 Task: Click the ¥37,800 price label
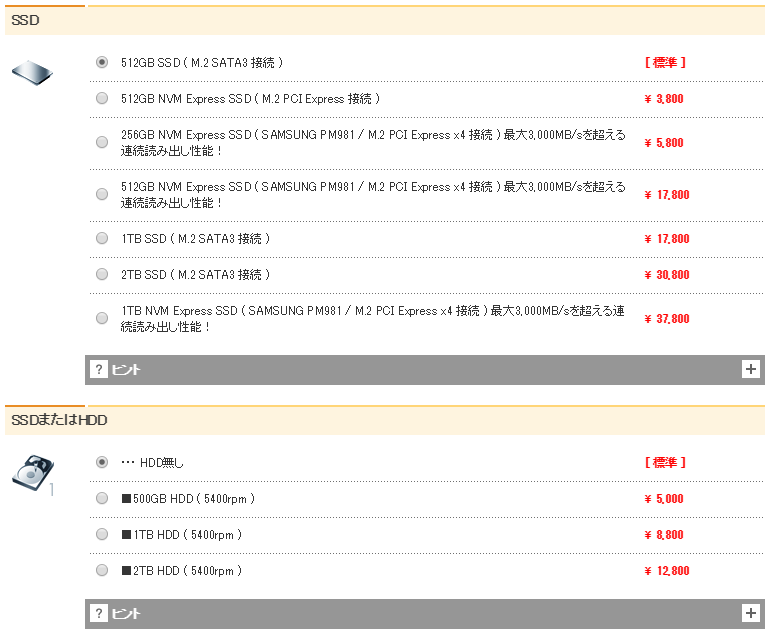[666, 319]
